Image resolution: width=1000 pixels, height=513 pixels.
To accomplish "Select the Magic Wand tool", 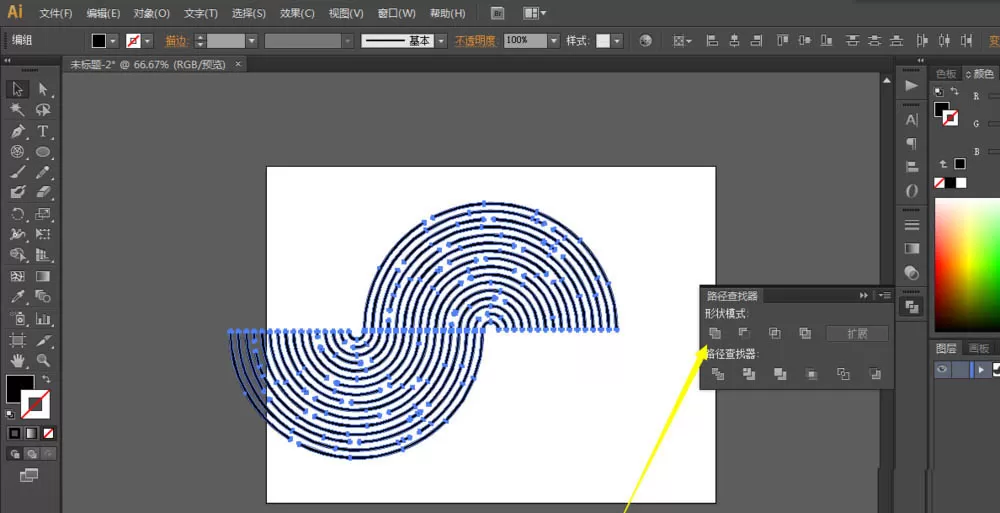I will tap(17, 110).
